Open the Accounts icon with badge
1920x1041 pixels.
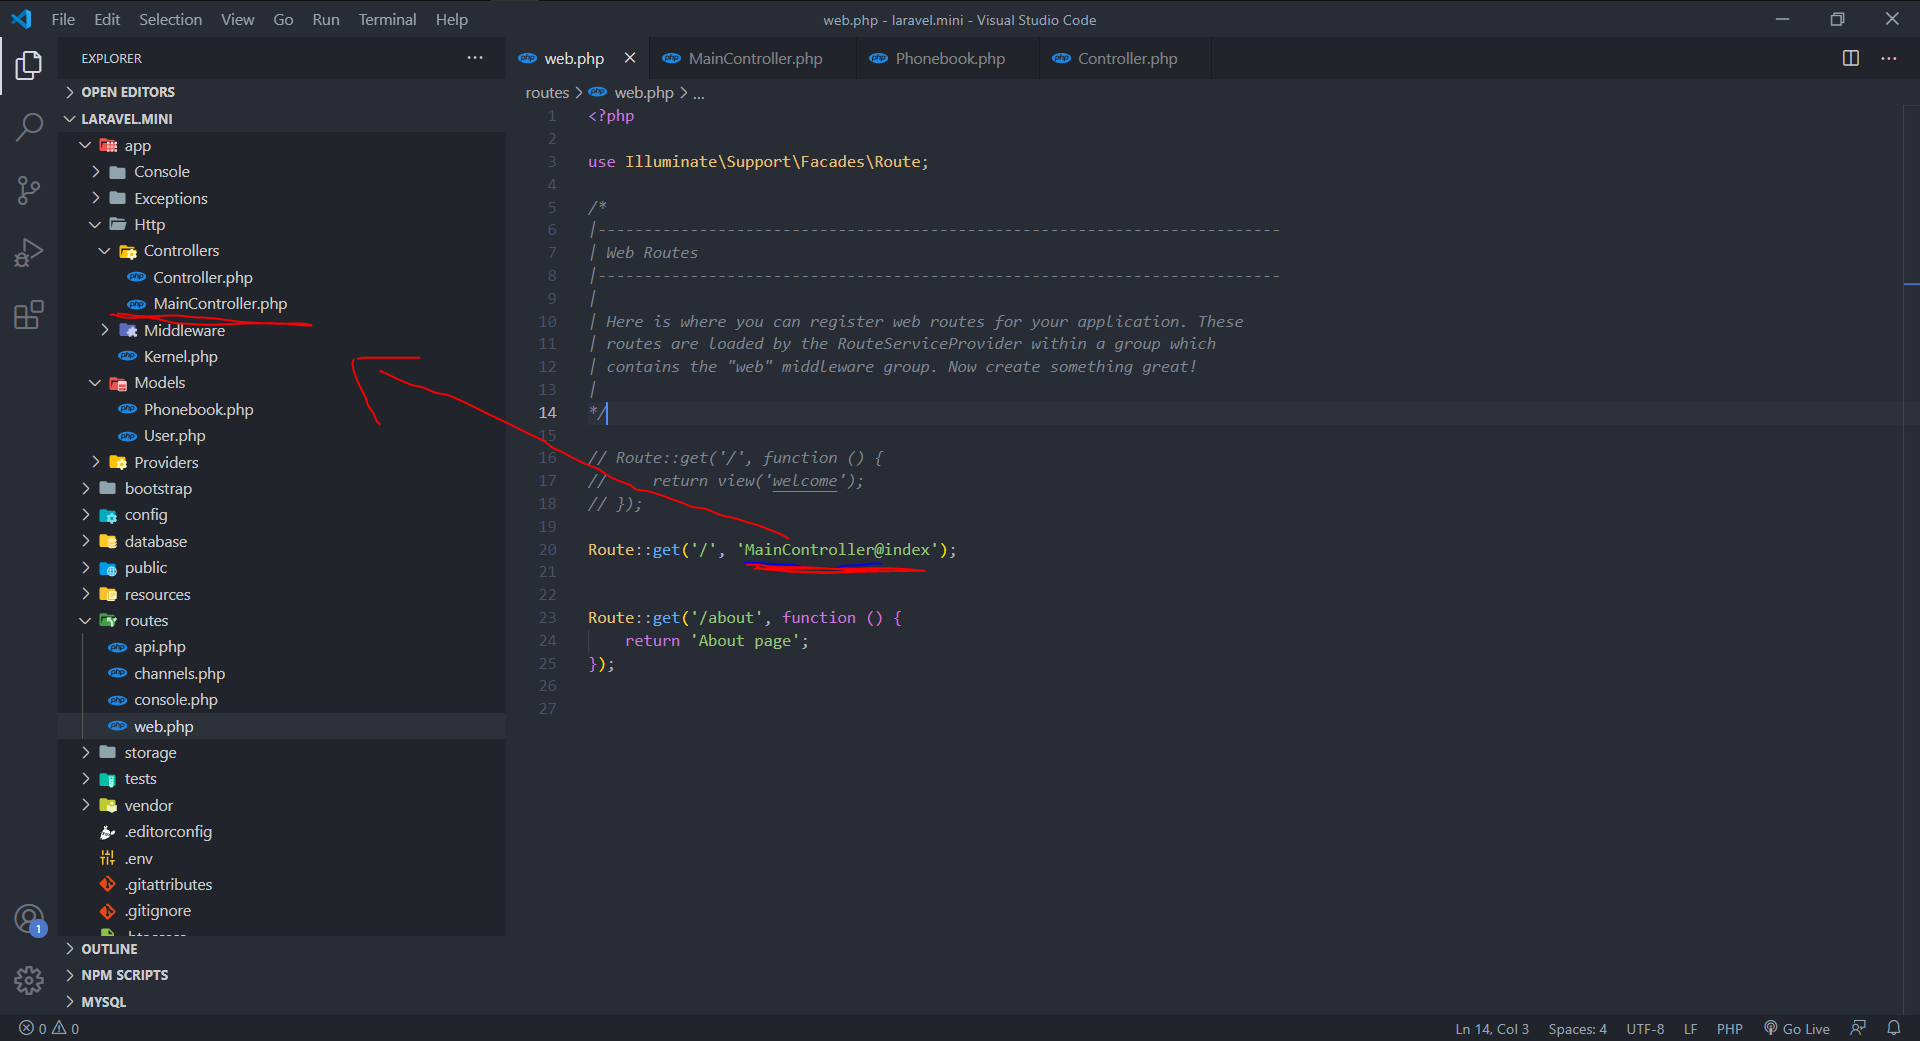click(x=29, y=919)
